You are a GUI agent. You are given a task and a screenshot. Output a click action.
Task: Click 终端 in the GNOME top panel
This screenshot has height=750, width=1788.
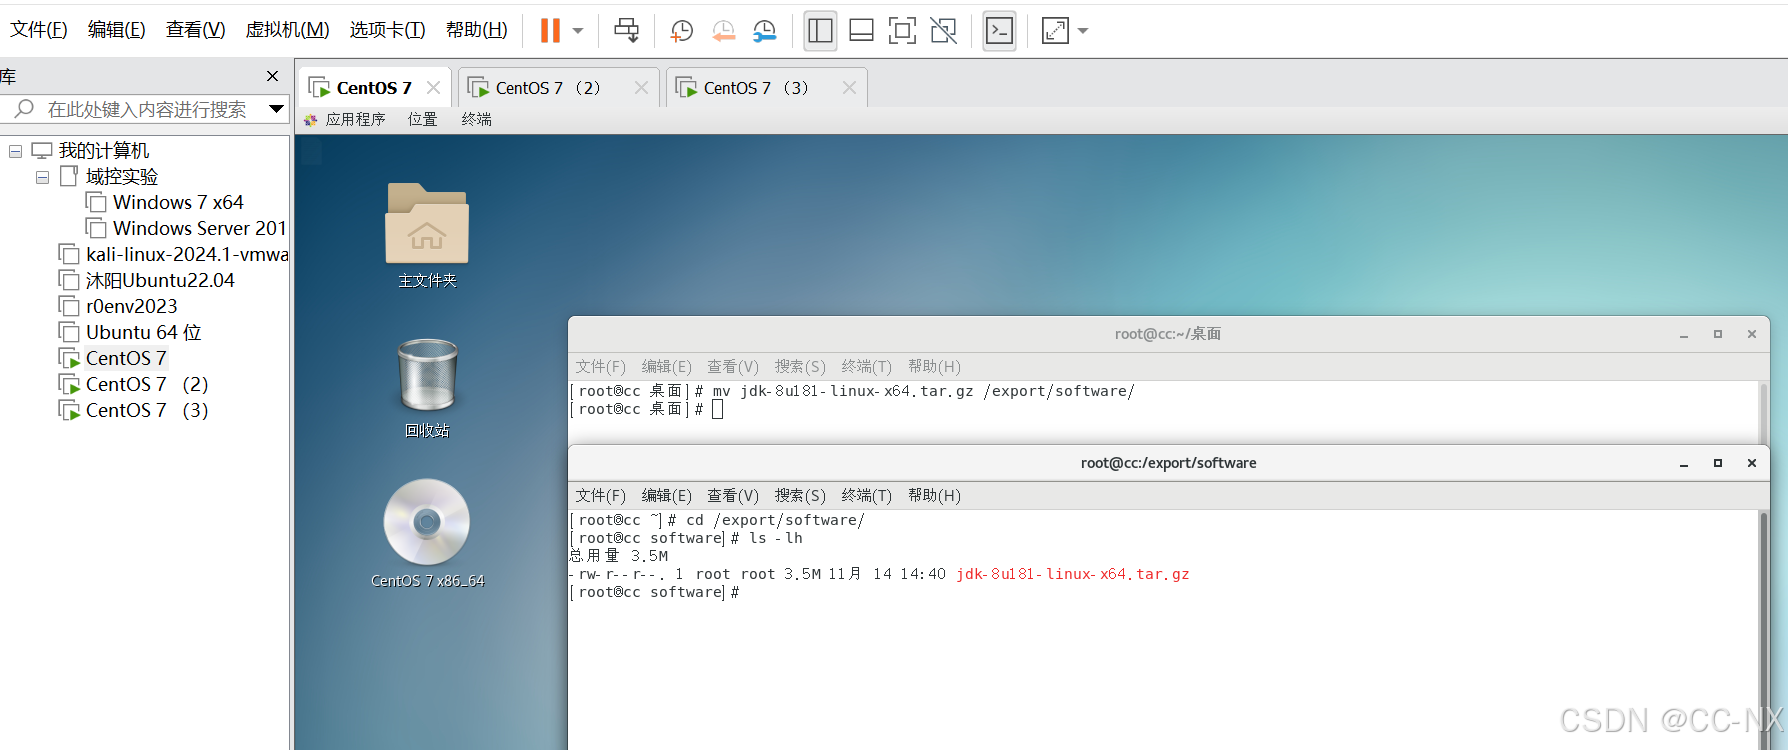[477, 119]
